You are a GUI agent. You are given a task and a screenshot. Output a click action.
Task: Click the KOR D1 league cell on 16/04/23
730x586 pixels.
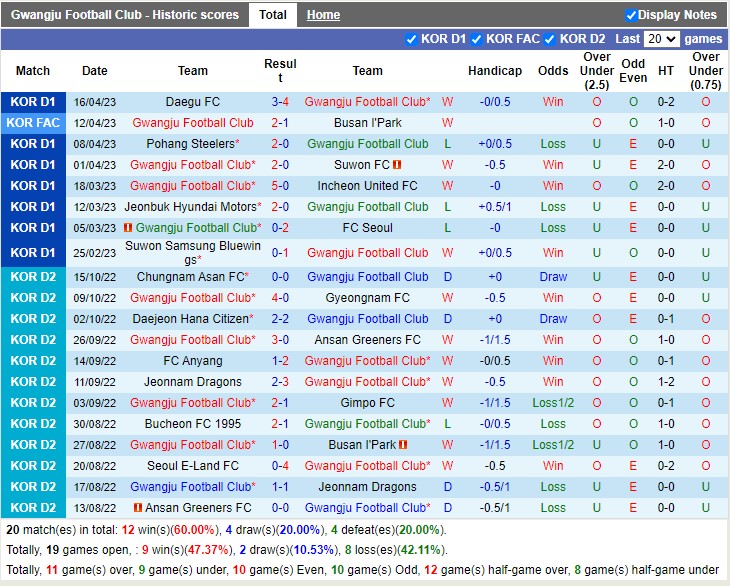33,102
